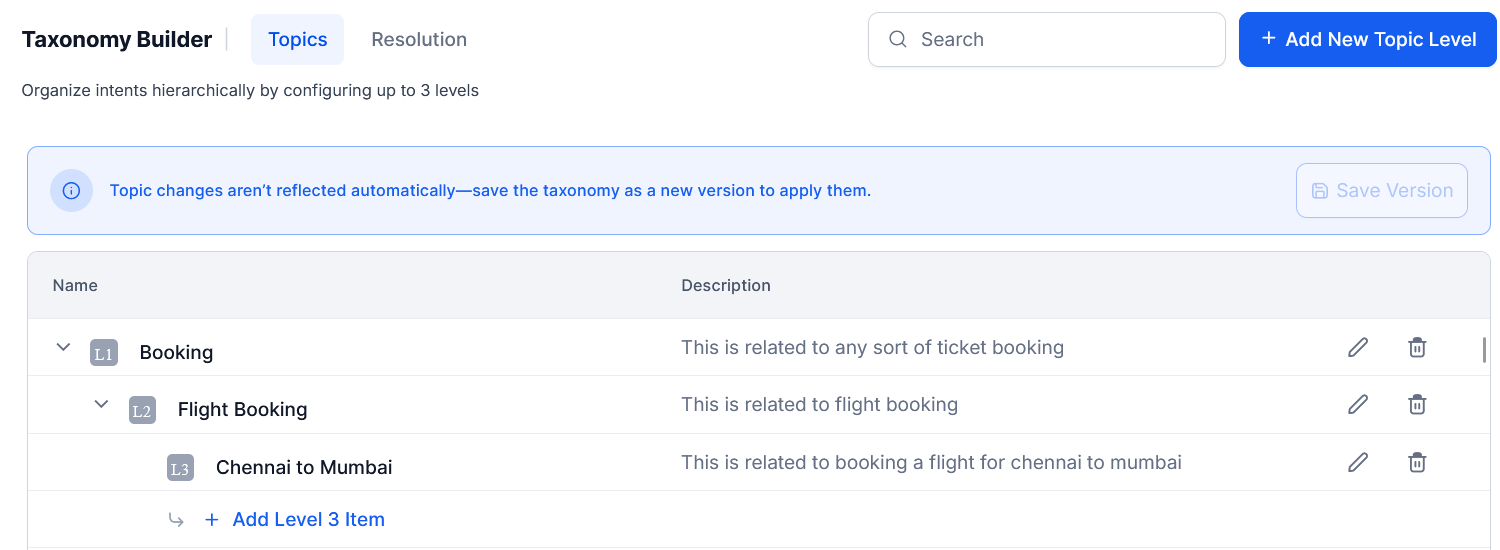The height and width of the screenshot is (550, 1500).
Task: Delete the Flight Booking topic
Action: (1417, 405)
